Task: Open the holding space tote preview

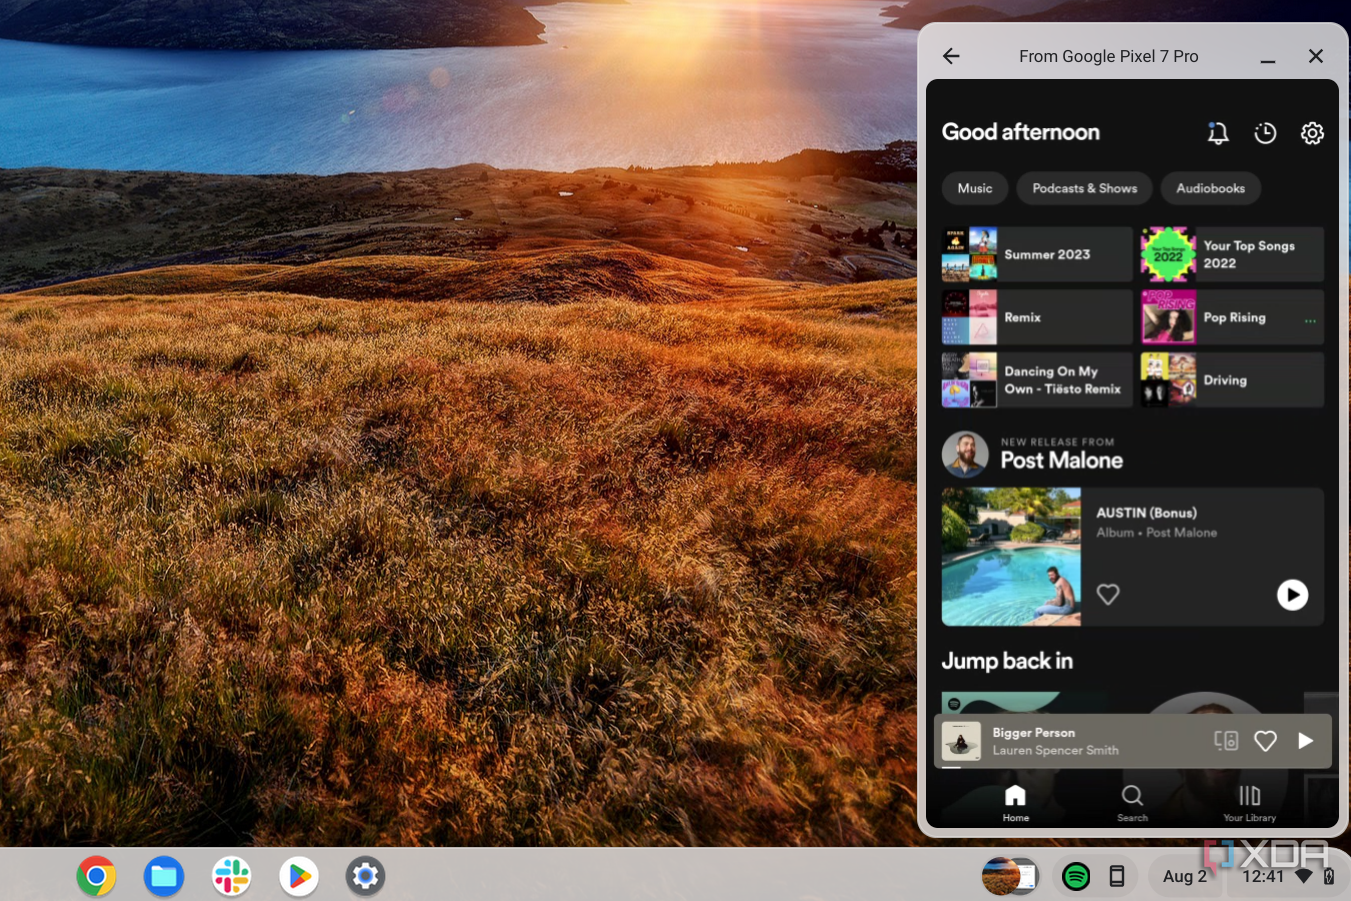Action: pos(1010,876)
